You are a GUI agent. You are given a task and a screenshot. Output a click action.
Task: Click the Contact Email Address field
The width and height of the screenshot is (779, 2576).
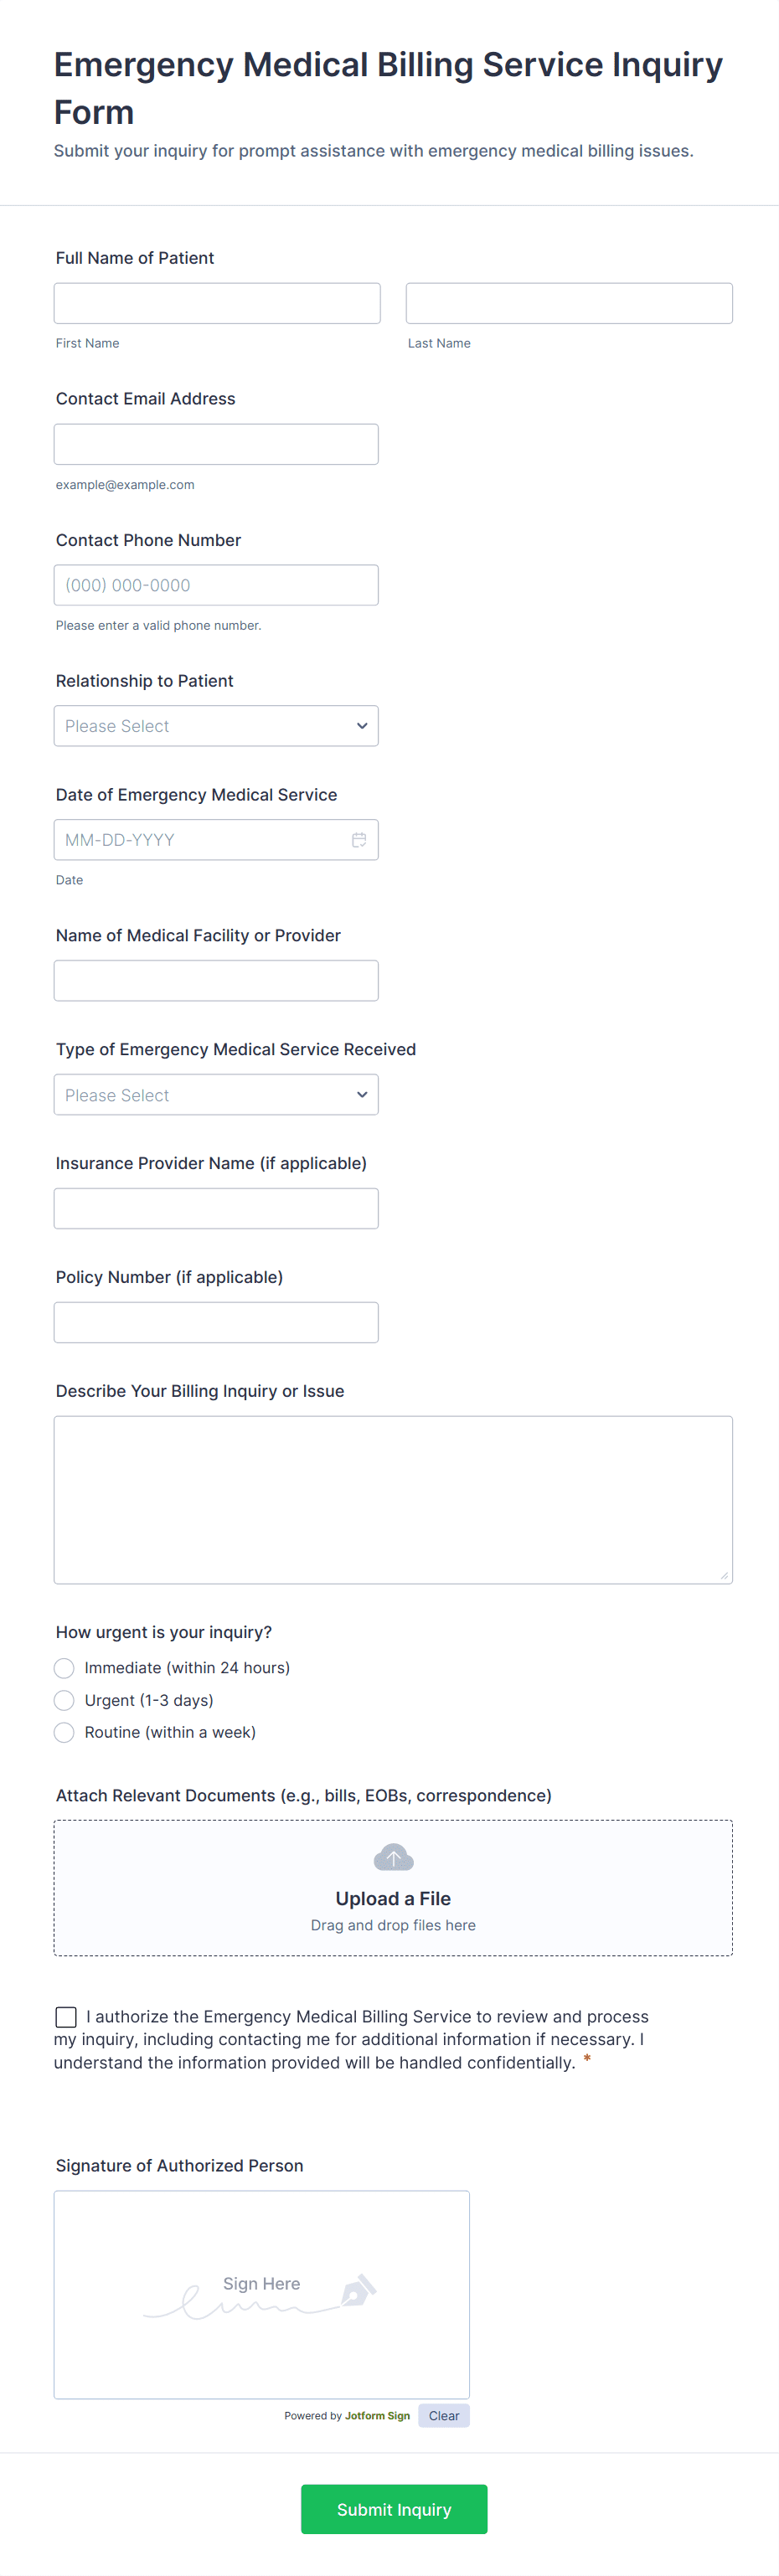pos(216,444)
